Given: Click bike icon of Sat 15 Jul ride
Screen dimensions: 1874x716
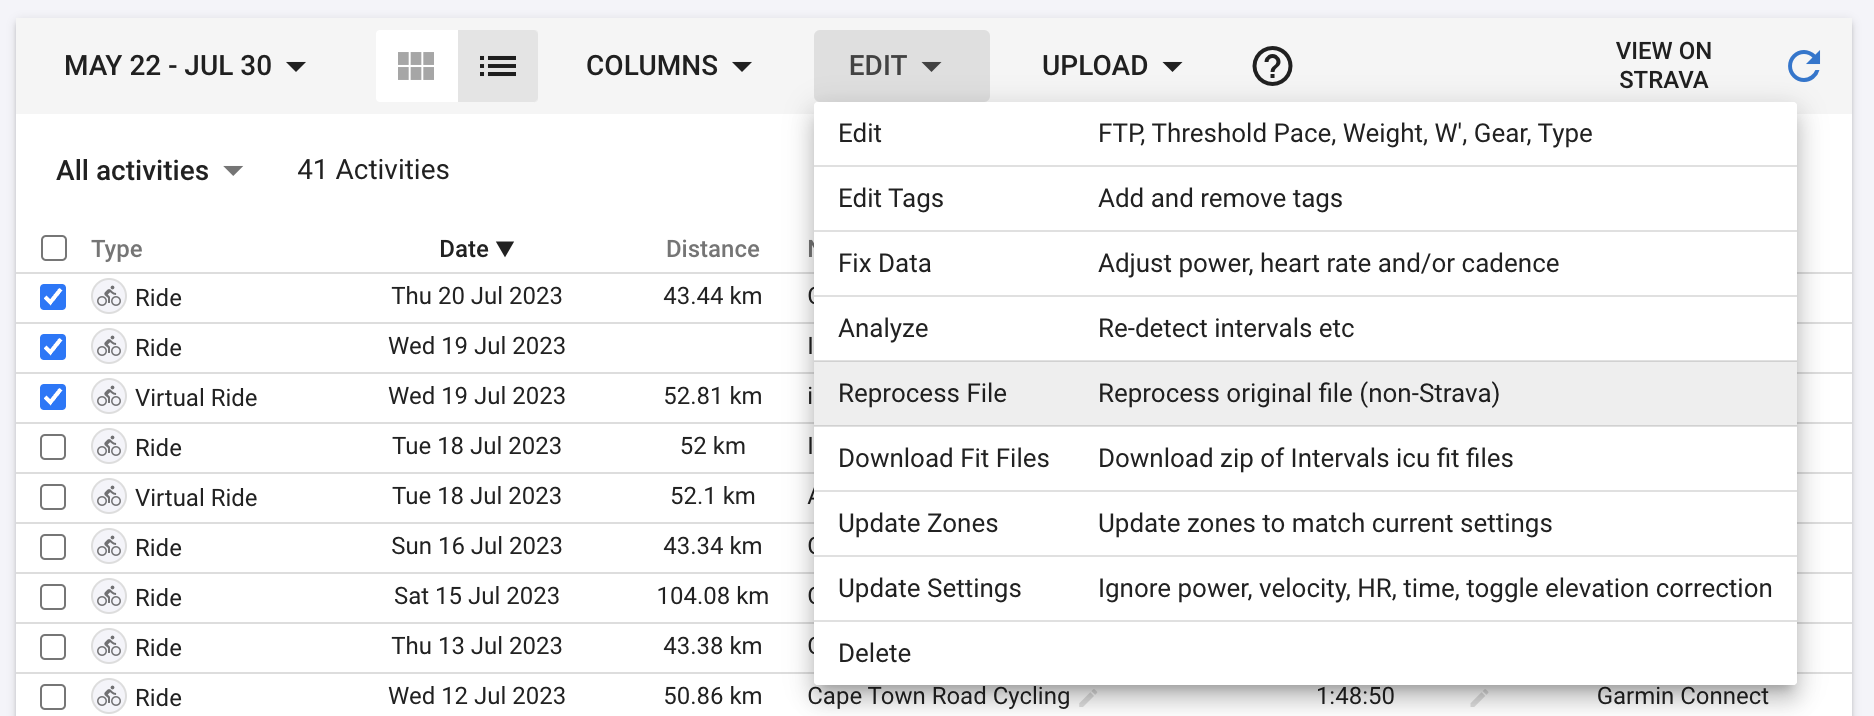Looking at the screenshot, I should tap(109, 597).
